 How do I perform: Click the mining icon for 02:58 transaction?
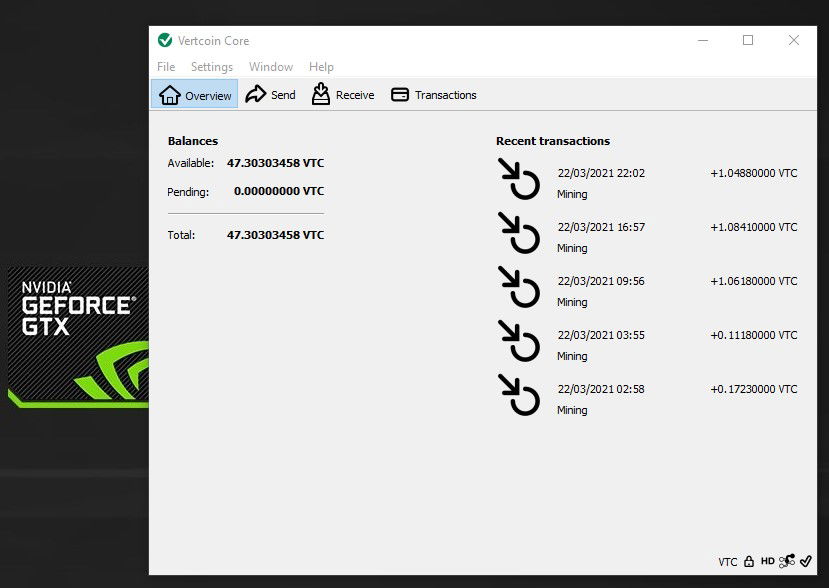pyautogui.click(x=519, y=394)
